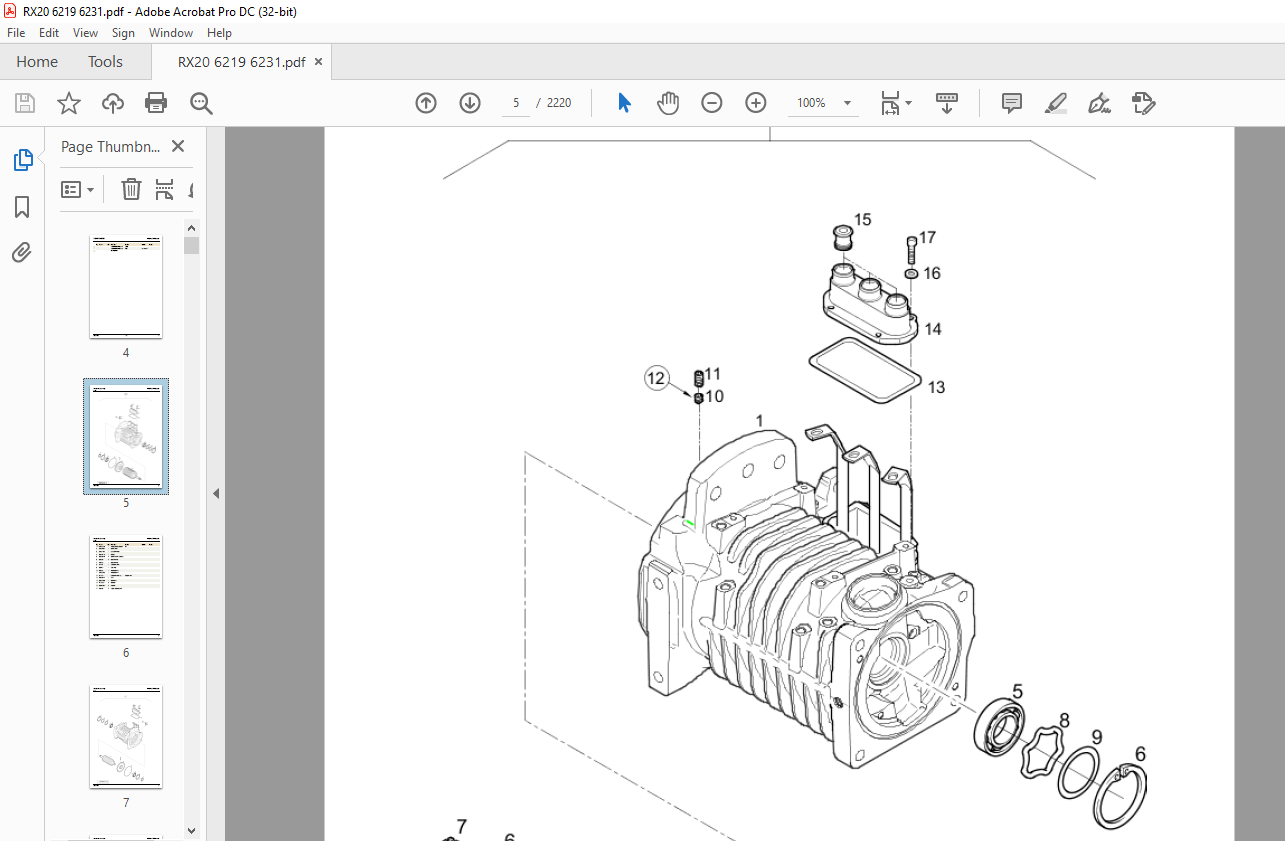Open the sign document fountain pen tool
Viewport: 1285px width, 841px height.
pyautogui.click(x=1100, y=103)
